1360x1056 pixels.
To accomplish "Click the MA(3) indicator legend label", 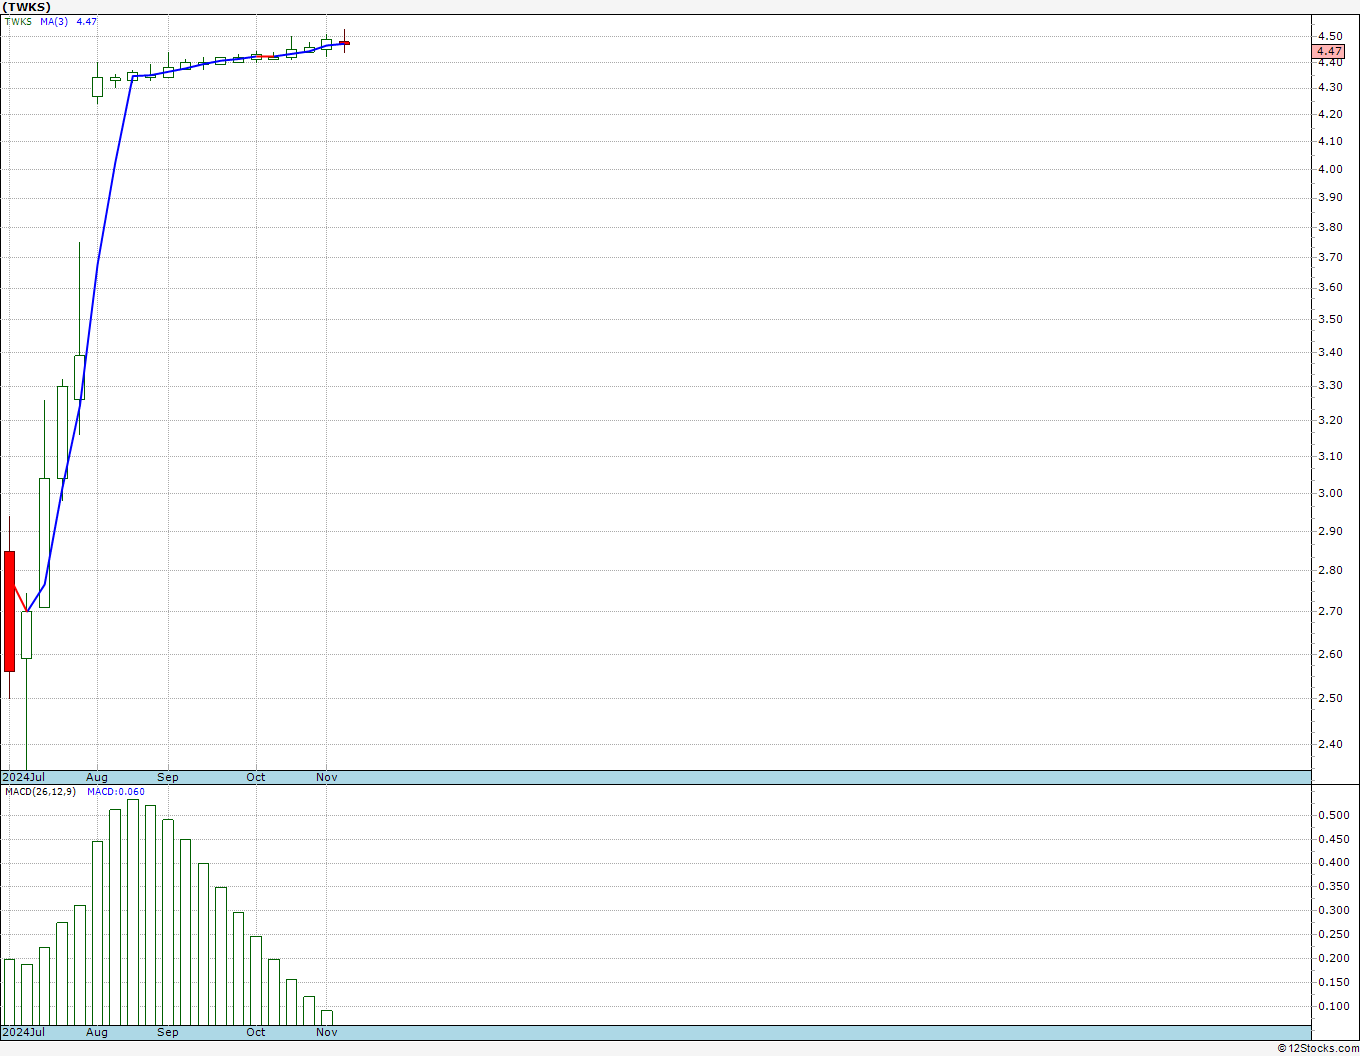I will [54, 21].
